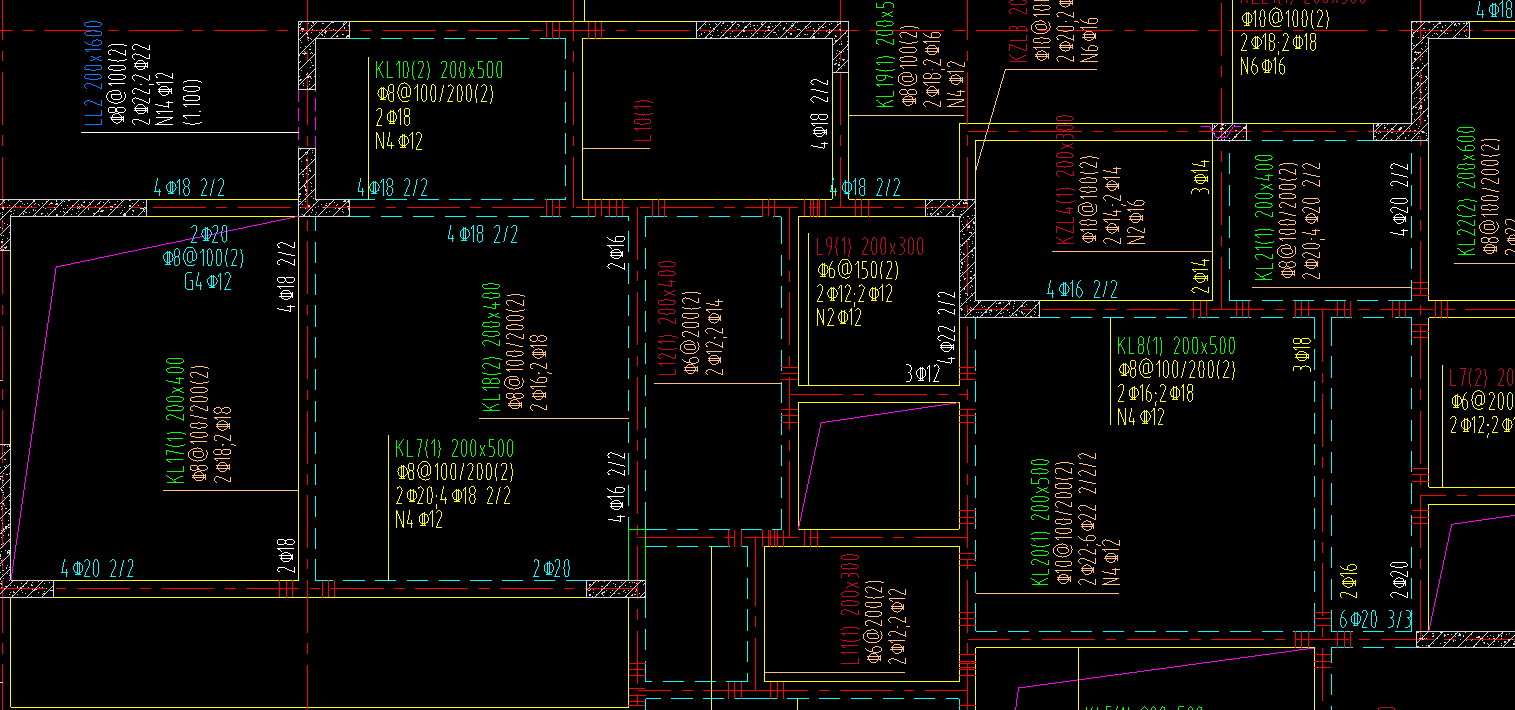Select the vertical KL21(1) 200x400 label
Image resolution: width=1515 pixels, height=710 pixels.
pyautogui.click(x=1265, y=217)
